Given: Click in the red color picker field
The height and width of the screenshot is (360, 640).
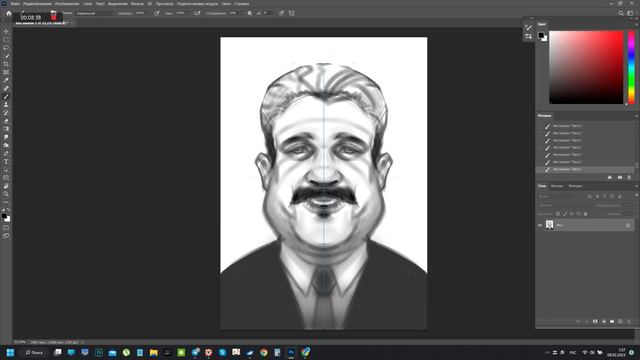Looking at the screenshot, I should pyautogui.click(x=586, y=67).
